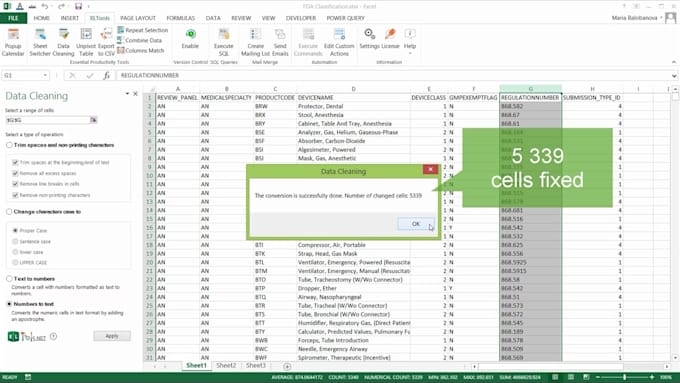680x383 pixels.
Task: Expand the formula bar
Action: pos(674,75)
